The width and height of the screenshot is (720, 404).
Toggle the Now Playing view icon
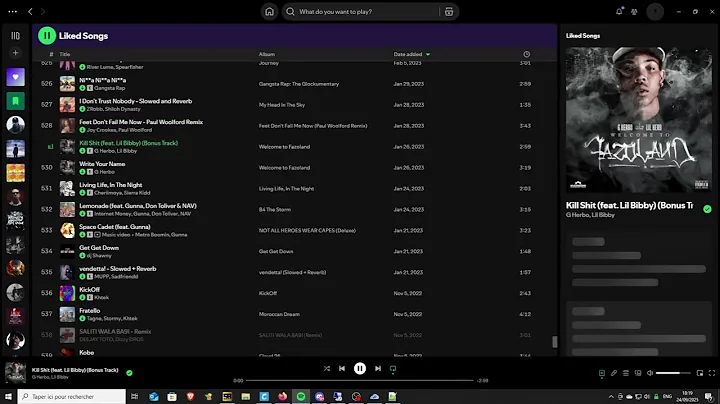[x=602, y=373]
